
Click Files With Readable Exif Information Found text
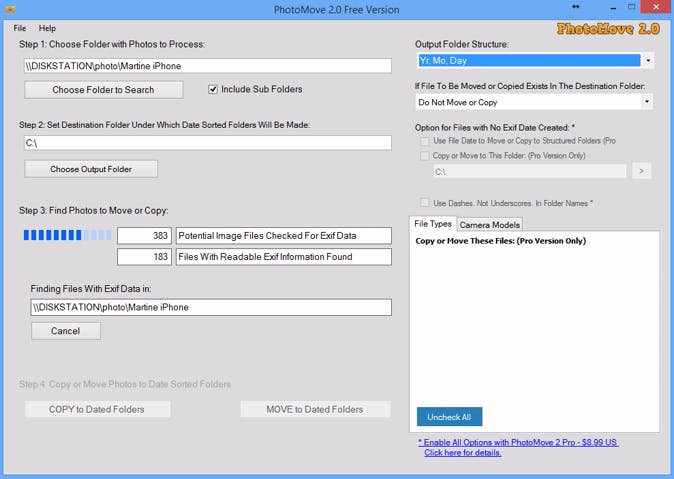[x=265, y=257]
